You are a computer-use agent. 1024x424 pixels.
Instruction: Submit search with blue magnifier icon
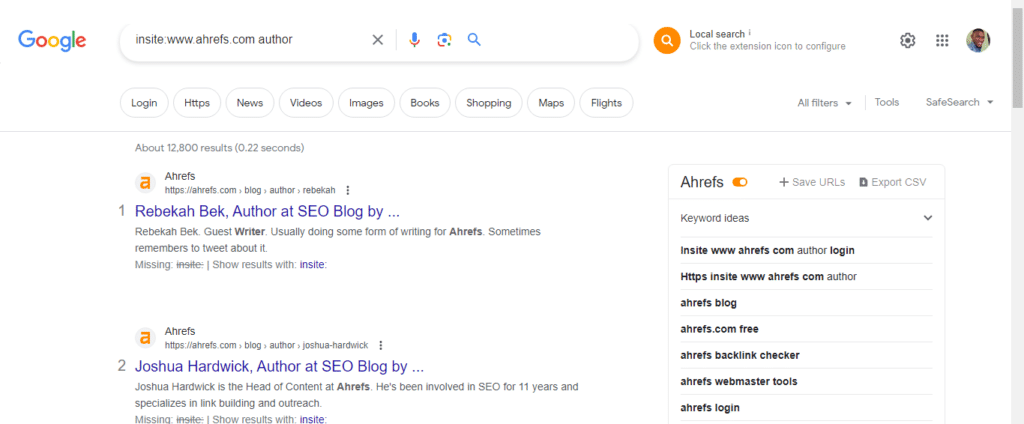[x=475, y=40]
